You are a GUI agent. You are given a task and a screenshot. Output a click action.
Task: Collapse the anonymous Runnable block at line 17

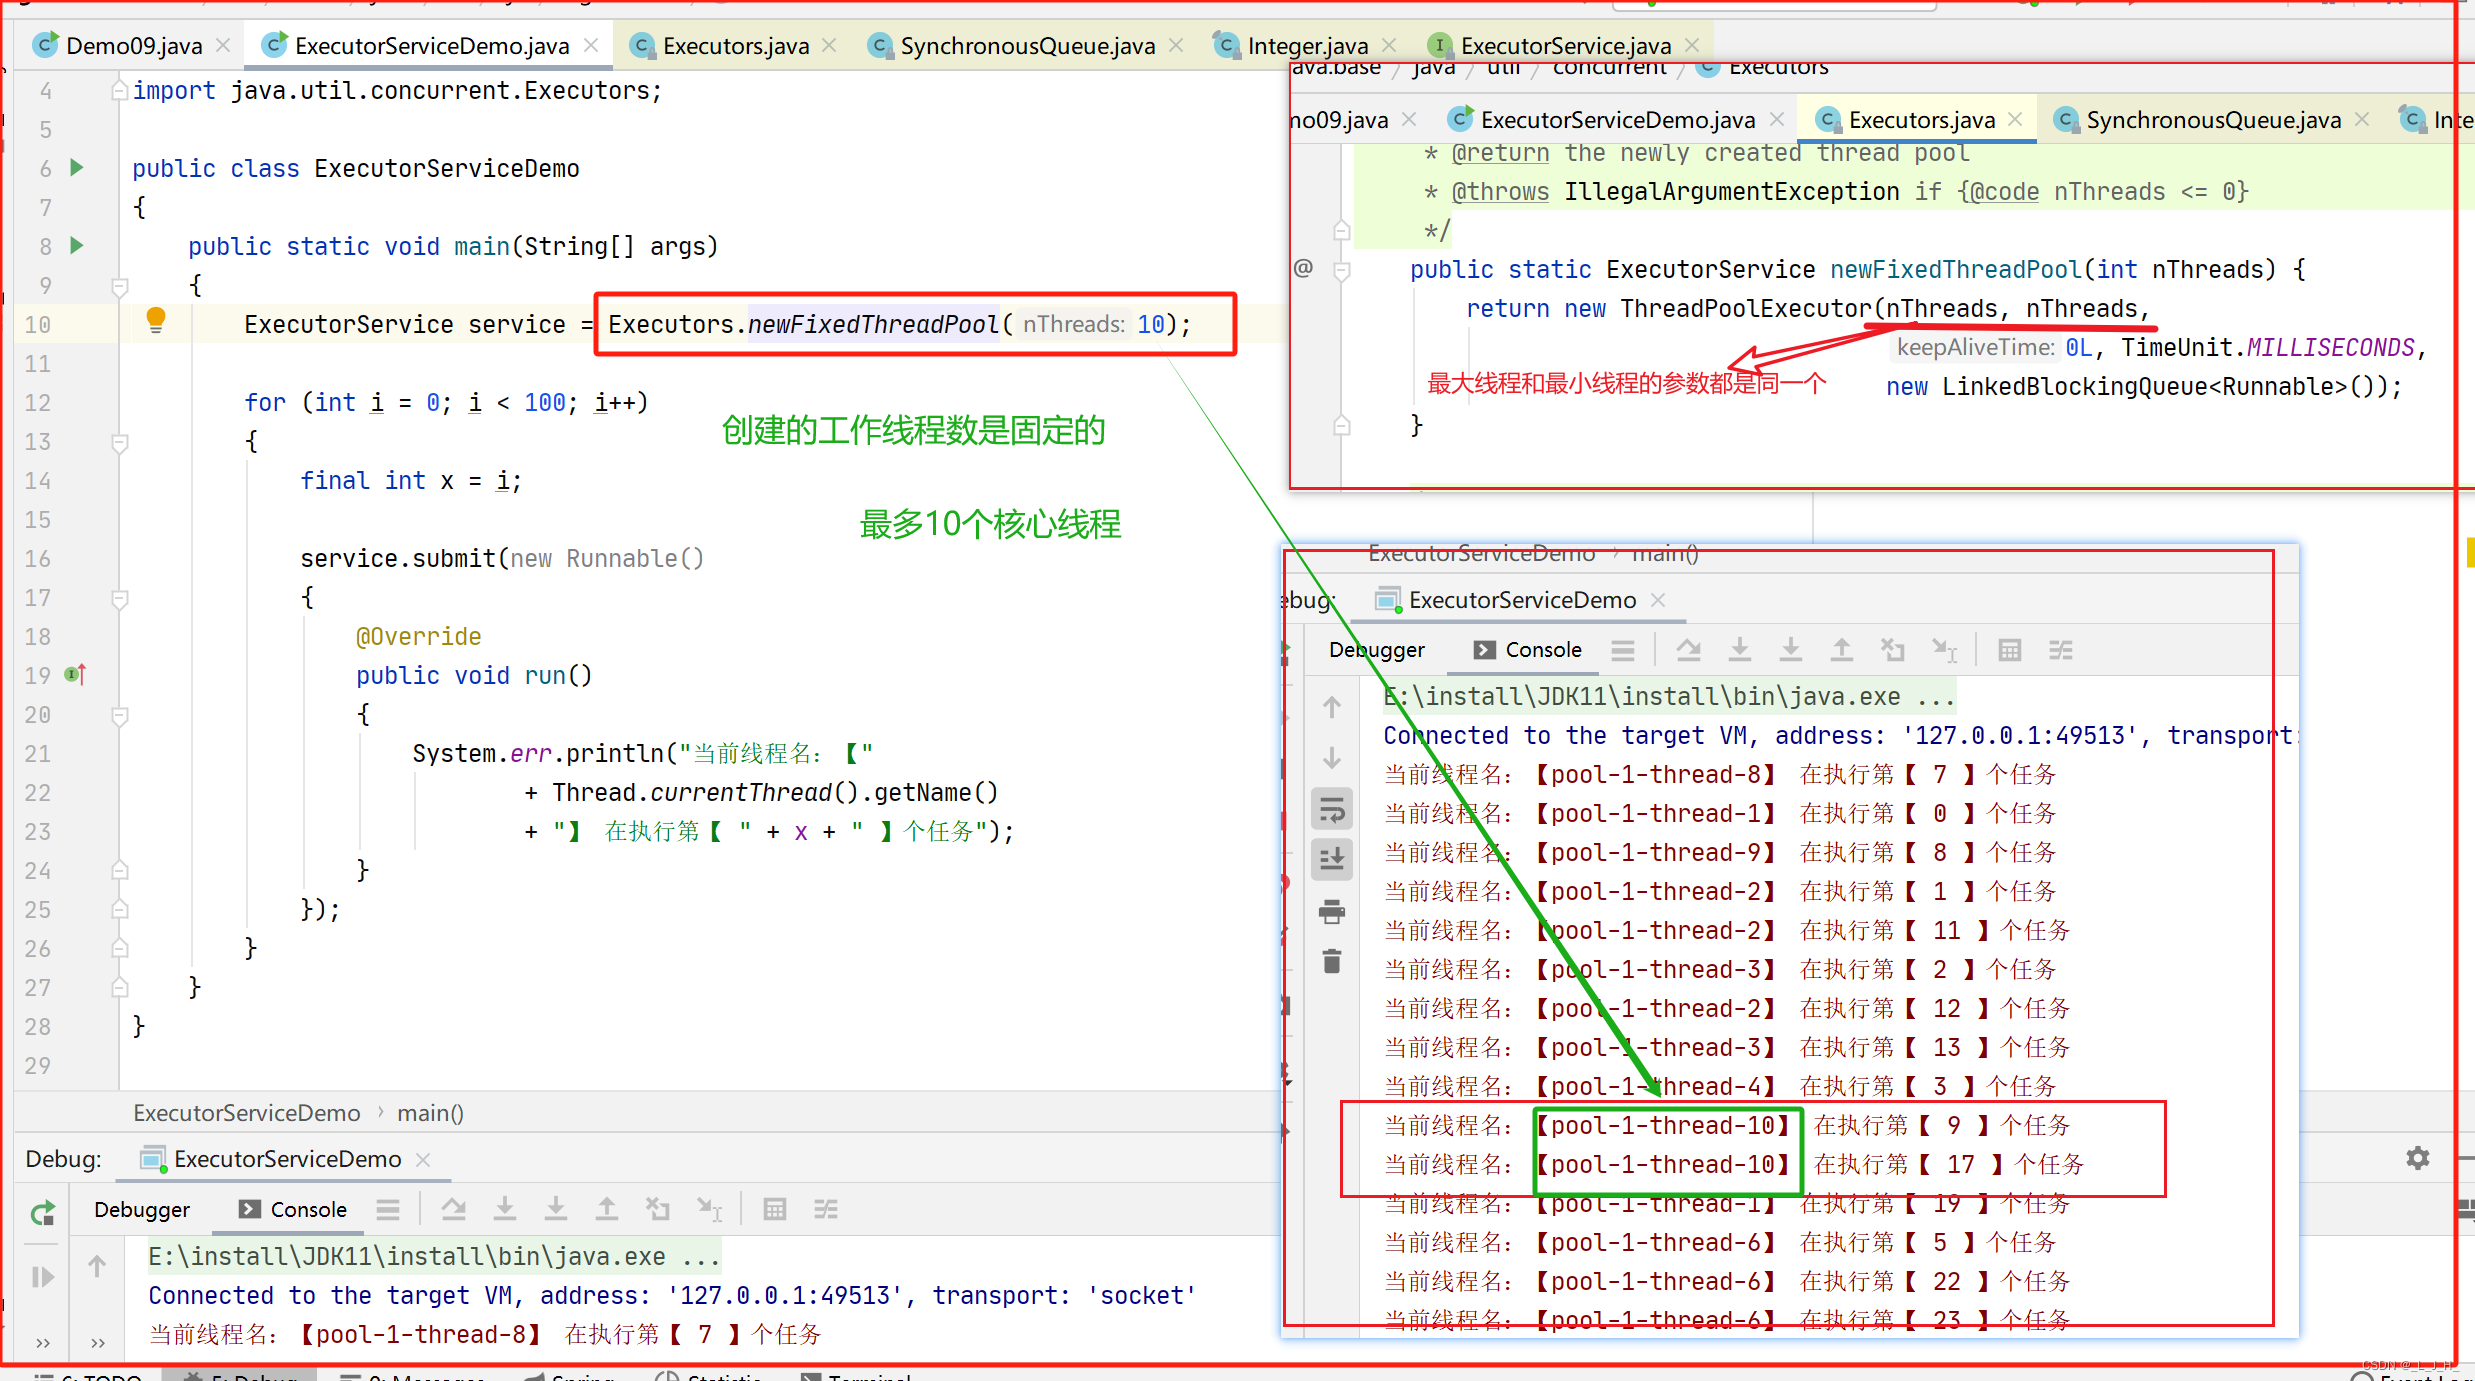pos(120,599)
